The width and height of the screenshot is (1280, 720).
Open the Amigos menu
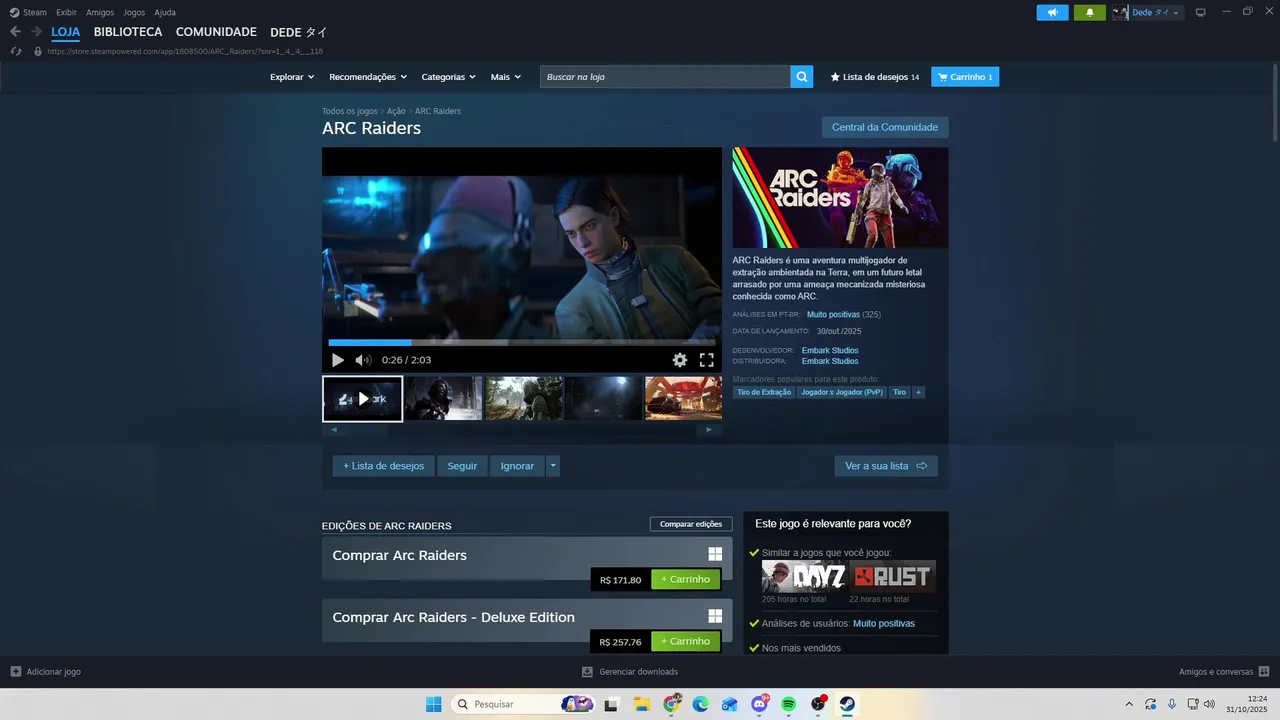point(100,12)
